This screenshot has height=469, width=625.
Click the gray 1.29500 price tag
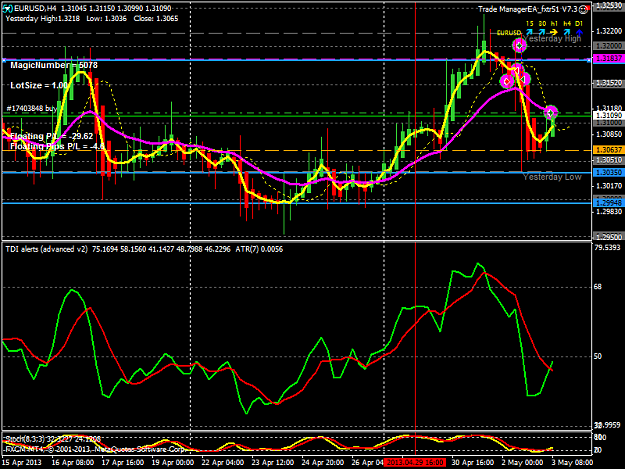click(x=609, y=237)
